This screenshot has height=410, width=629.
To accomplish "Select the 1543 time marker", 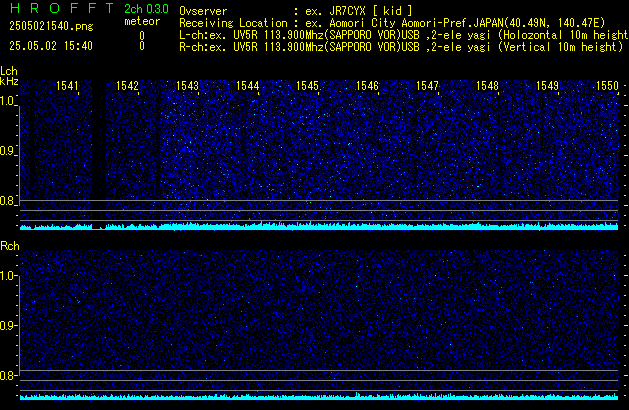I will click(x=187, y=86).
